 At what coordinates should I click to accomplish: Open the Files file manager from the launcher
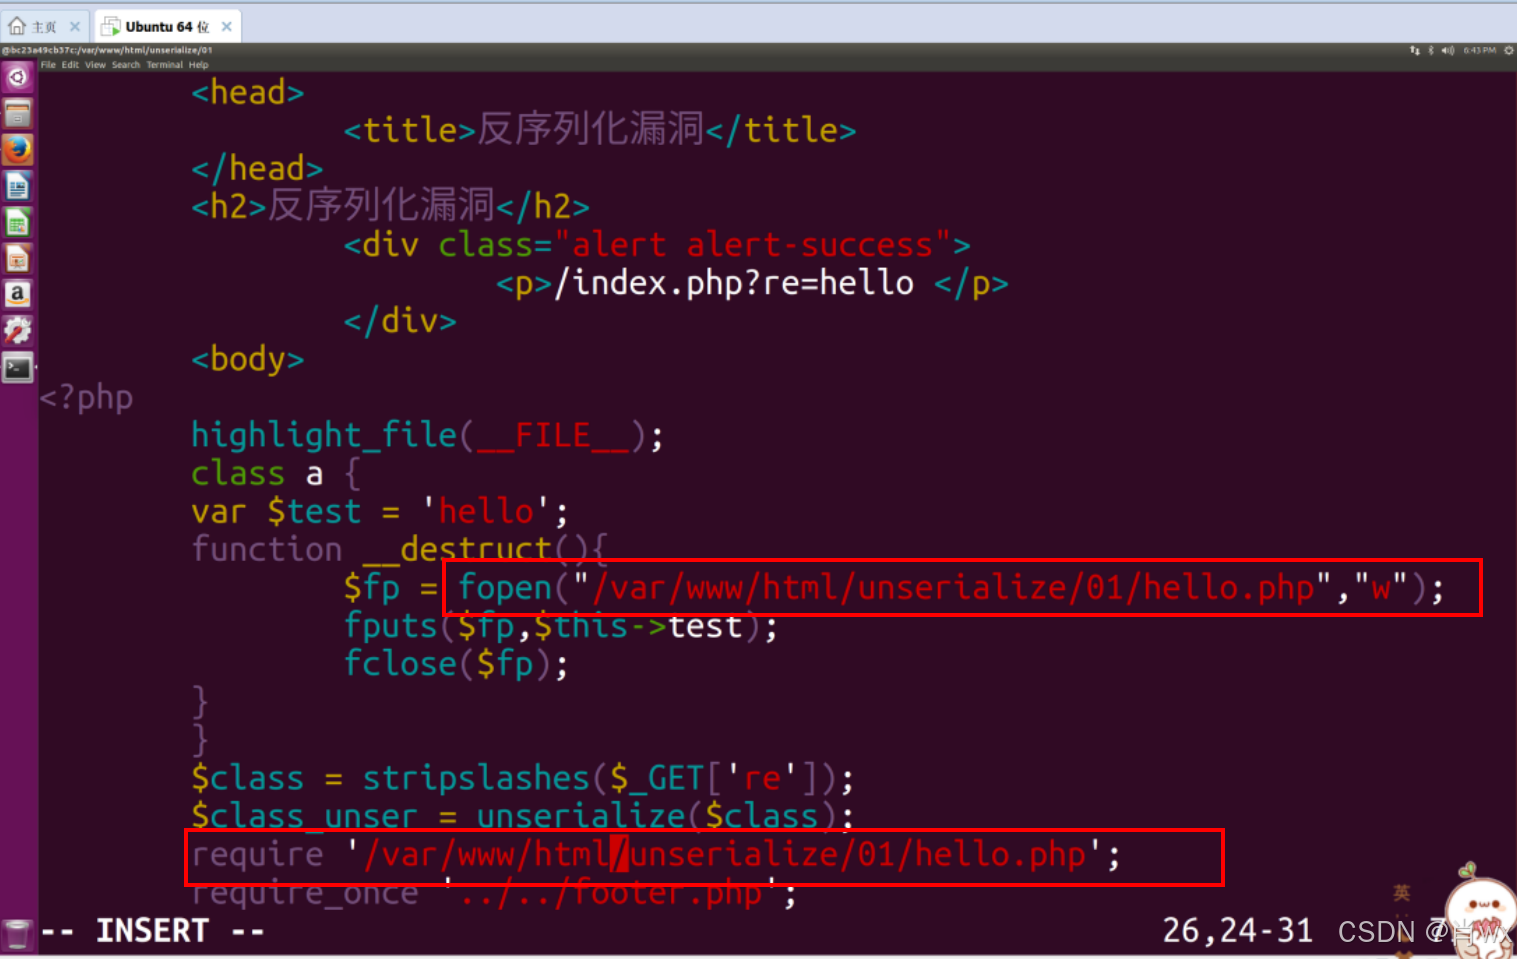tap(17, 113)
